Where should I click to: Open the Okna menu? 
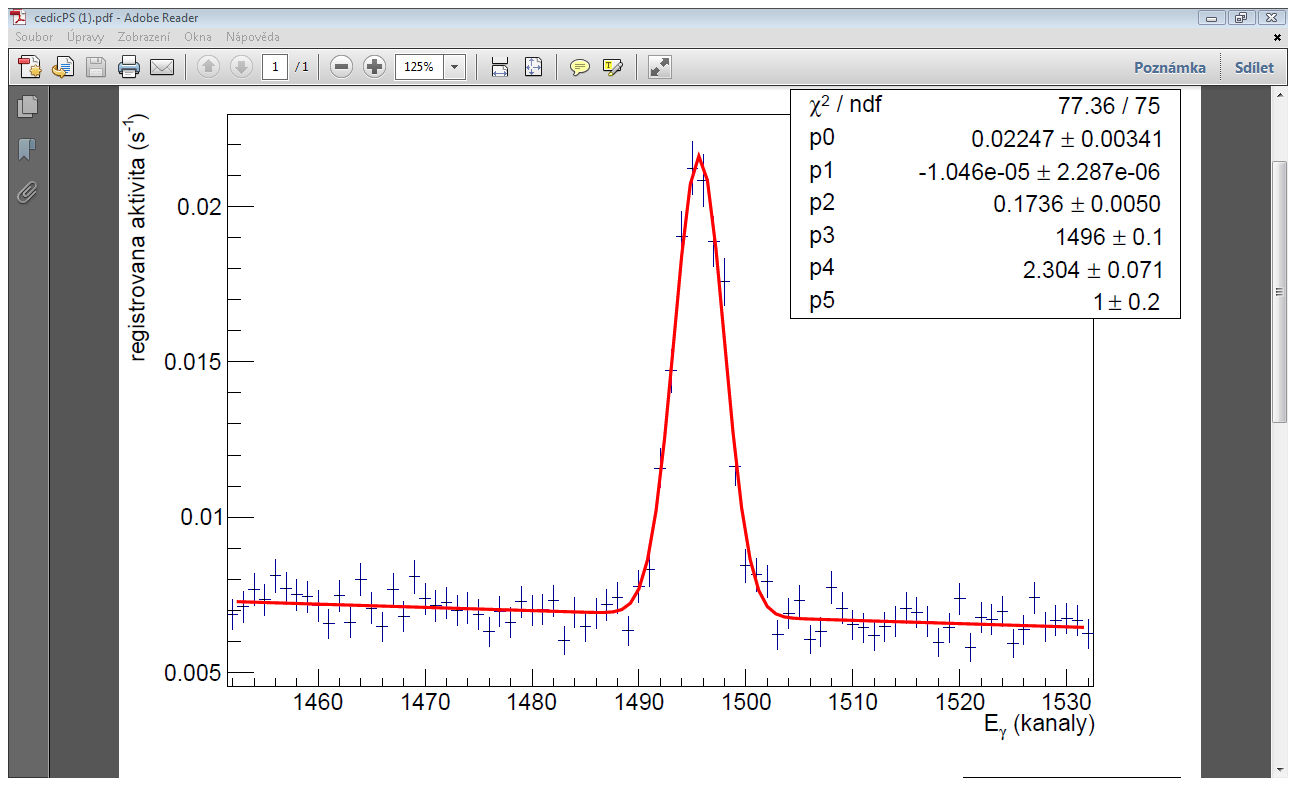tap(198, 36)
